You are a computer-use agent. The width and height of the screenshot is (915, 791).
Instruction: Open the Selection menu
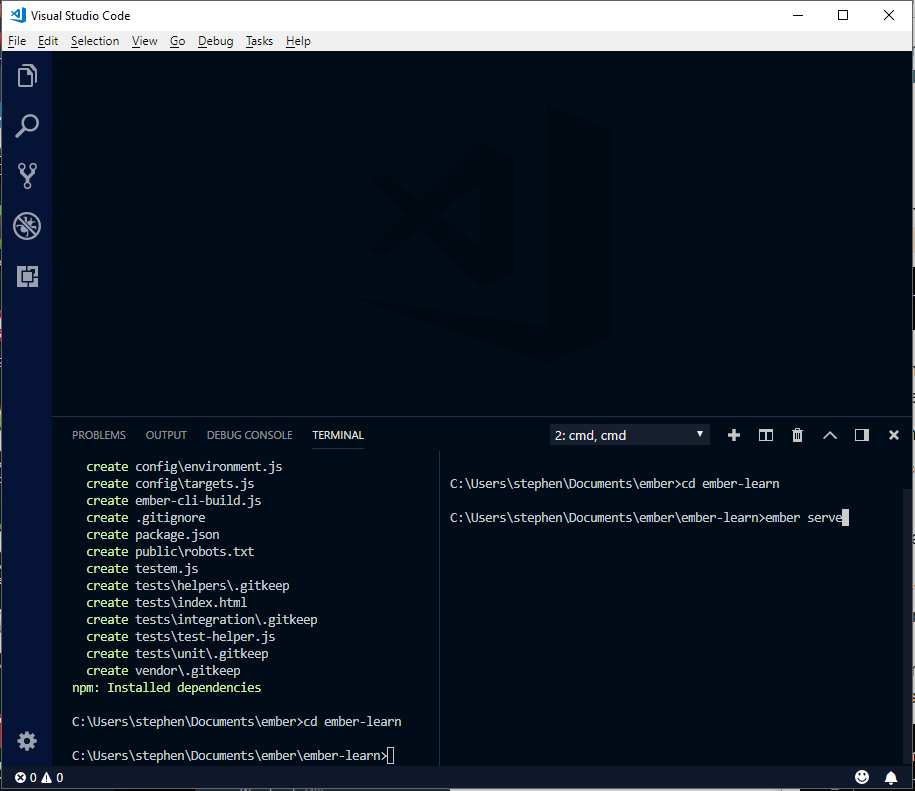95,41
